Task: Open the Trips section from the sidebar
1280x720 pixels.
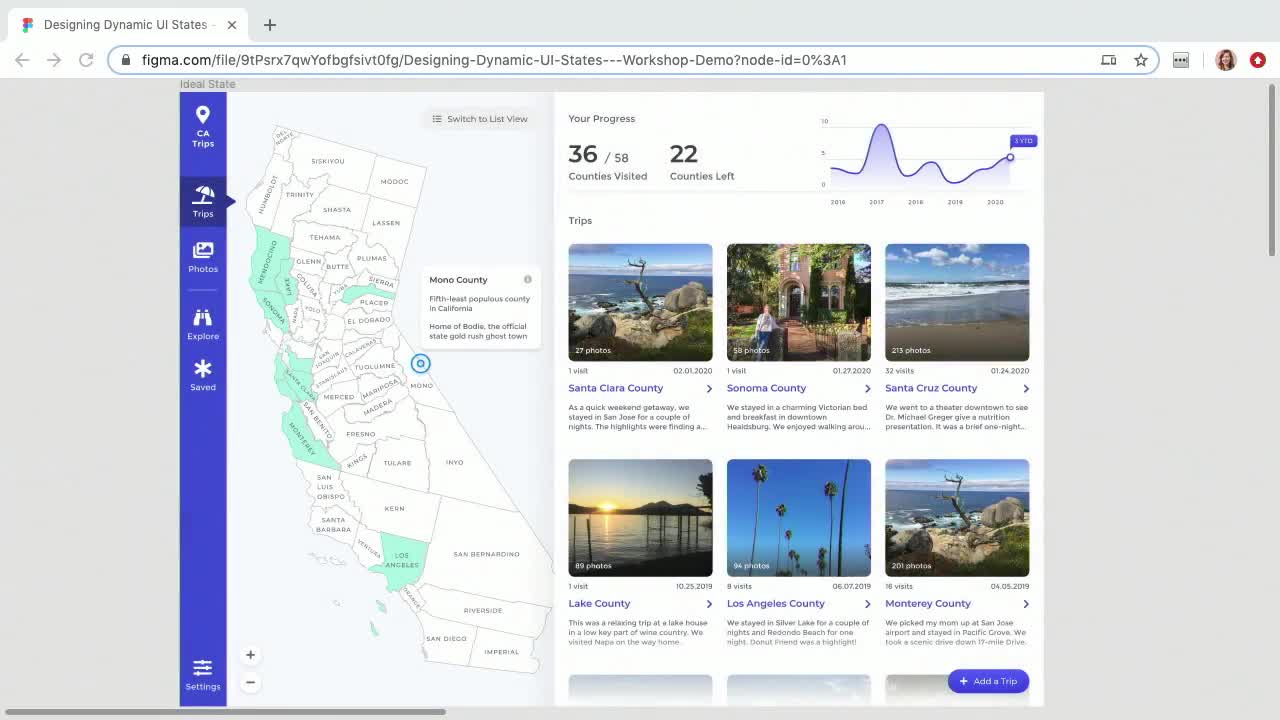Action: (203, 196)
